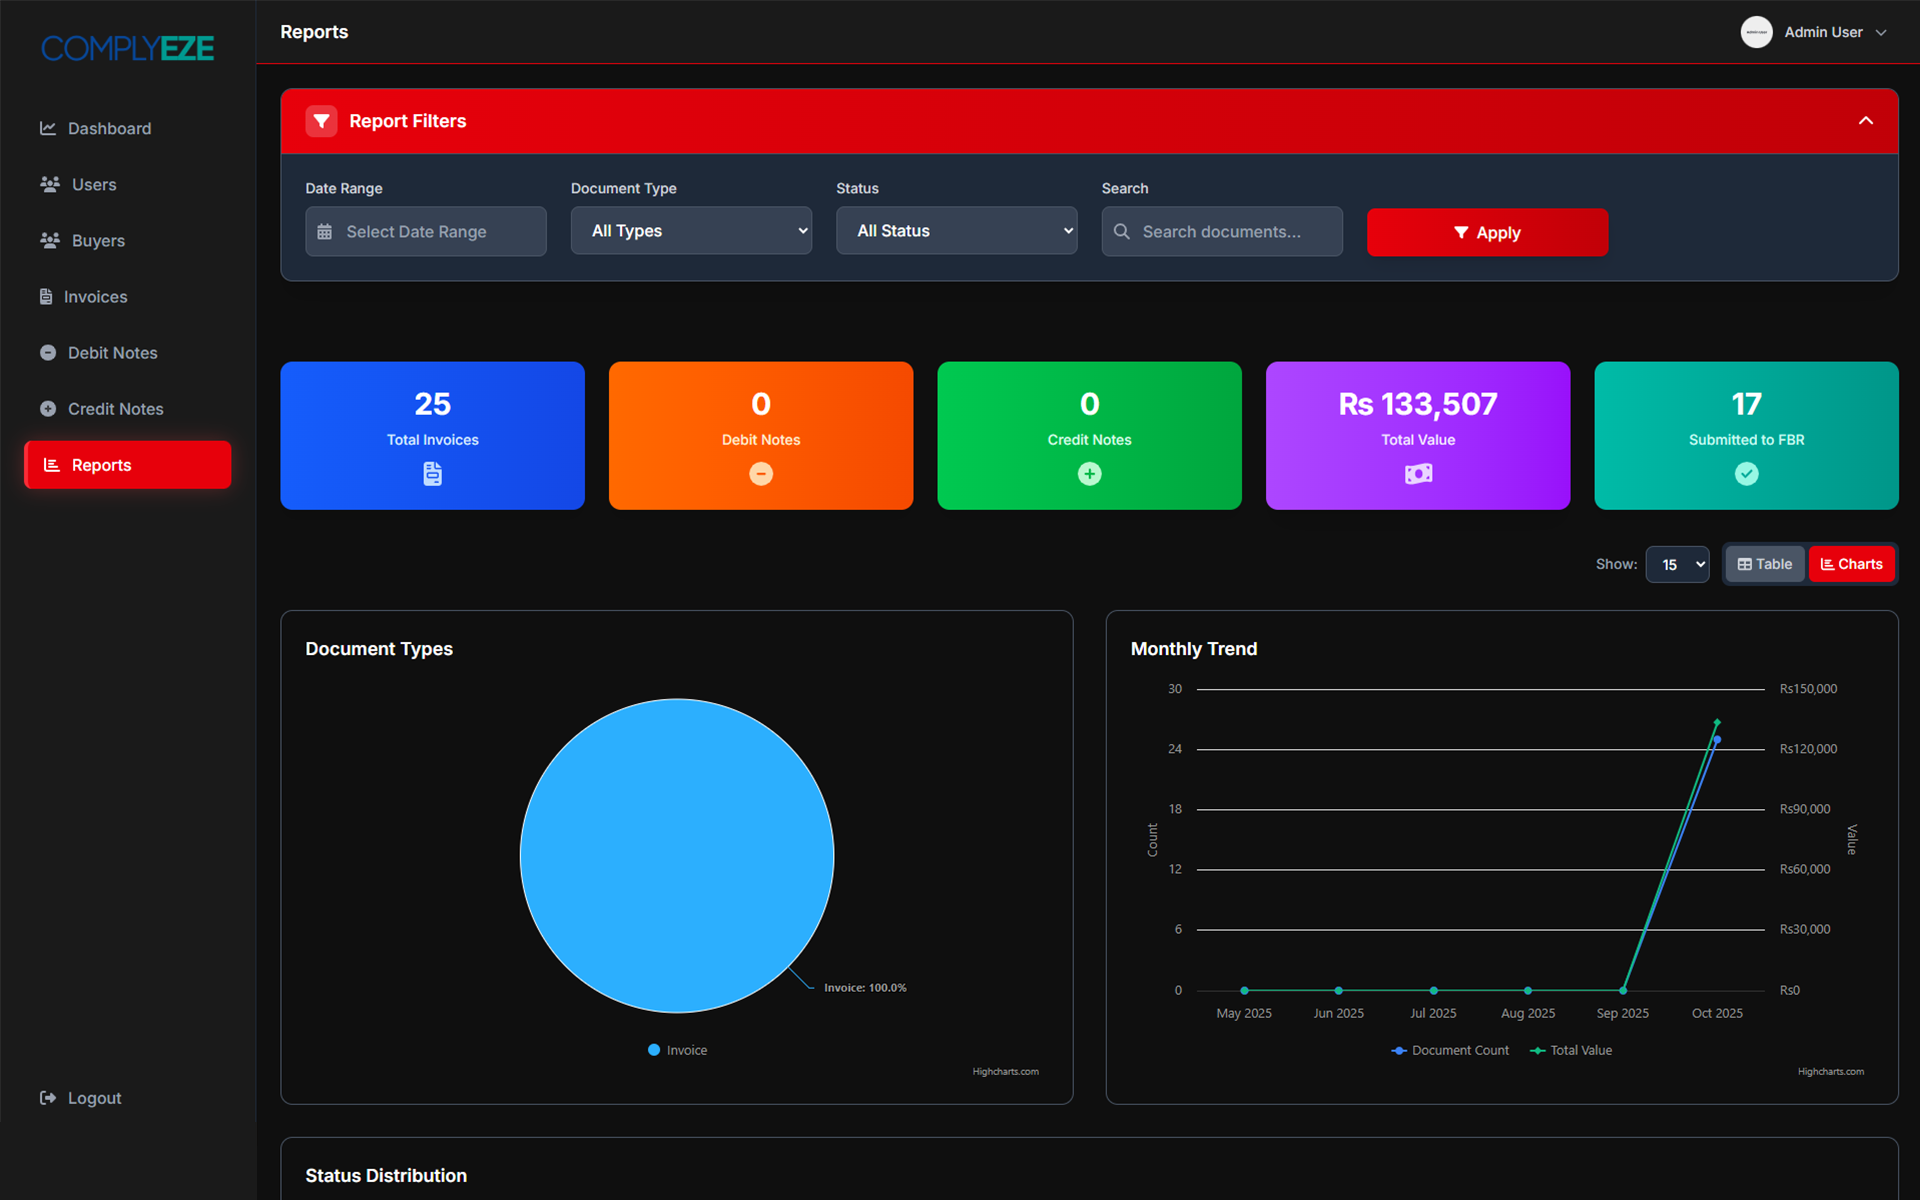Click the Admin User avatar
The image size is (1920, 1200).
pos(1756,32)
